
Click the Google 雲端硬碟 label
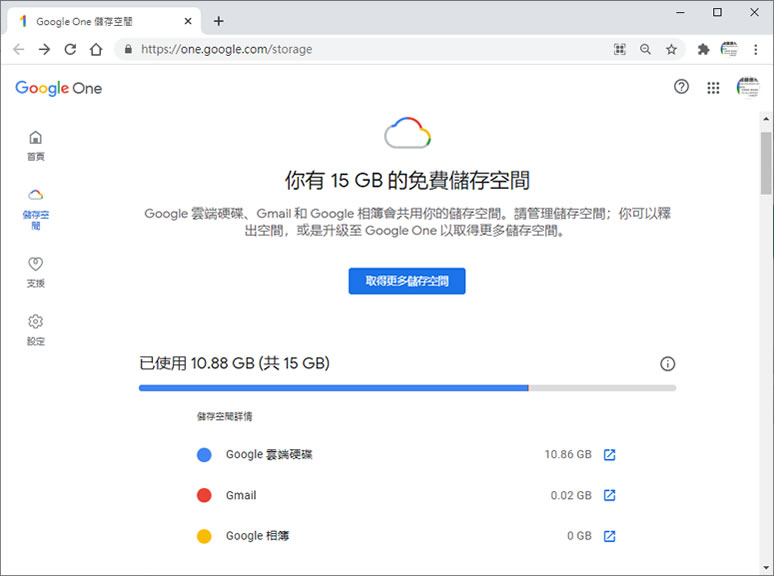[269, 454]
